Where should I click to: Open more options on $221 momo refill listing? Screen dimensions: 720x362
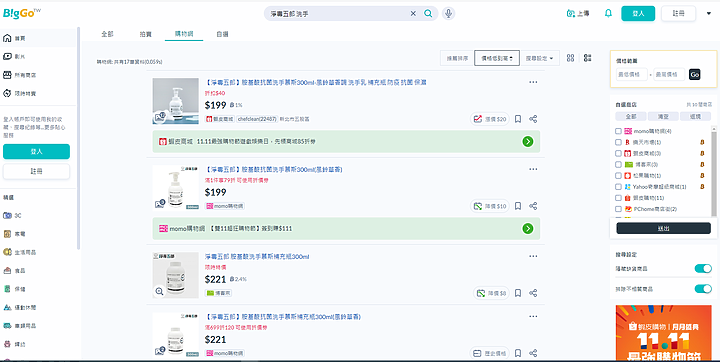tap(533, 317)
